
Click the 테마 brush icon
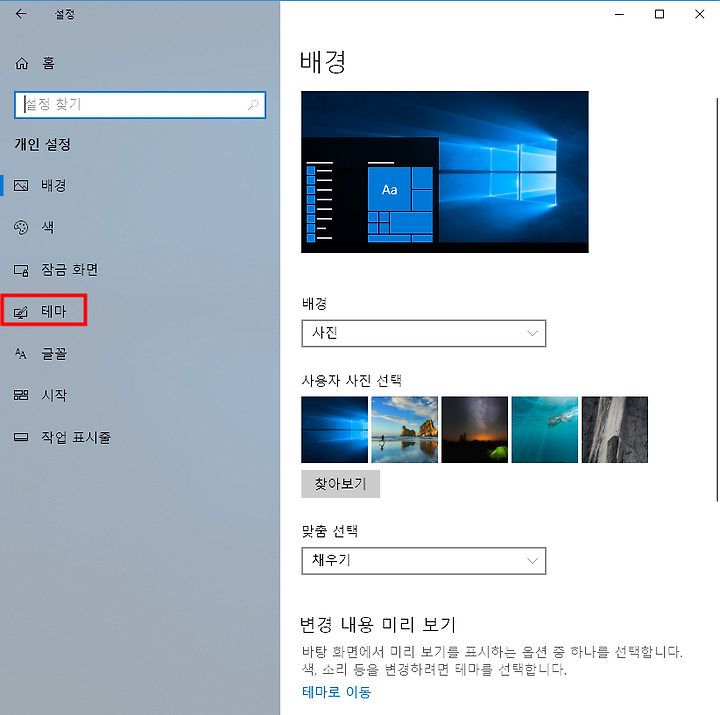pos(21,312)
